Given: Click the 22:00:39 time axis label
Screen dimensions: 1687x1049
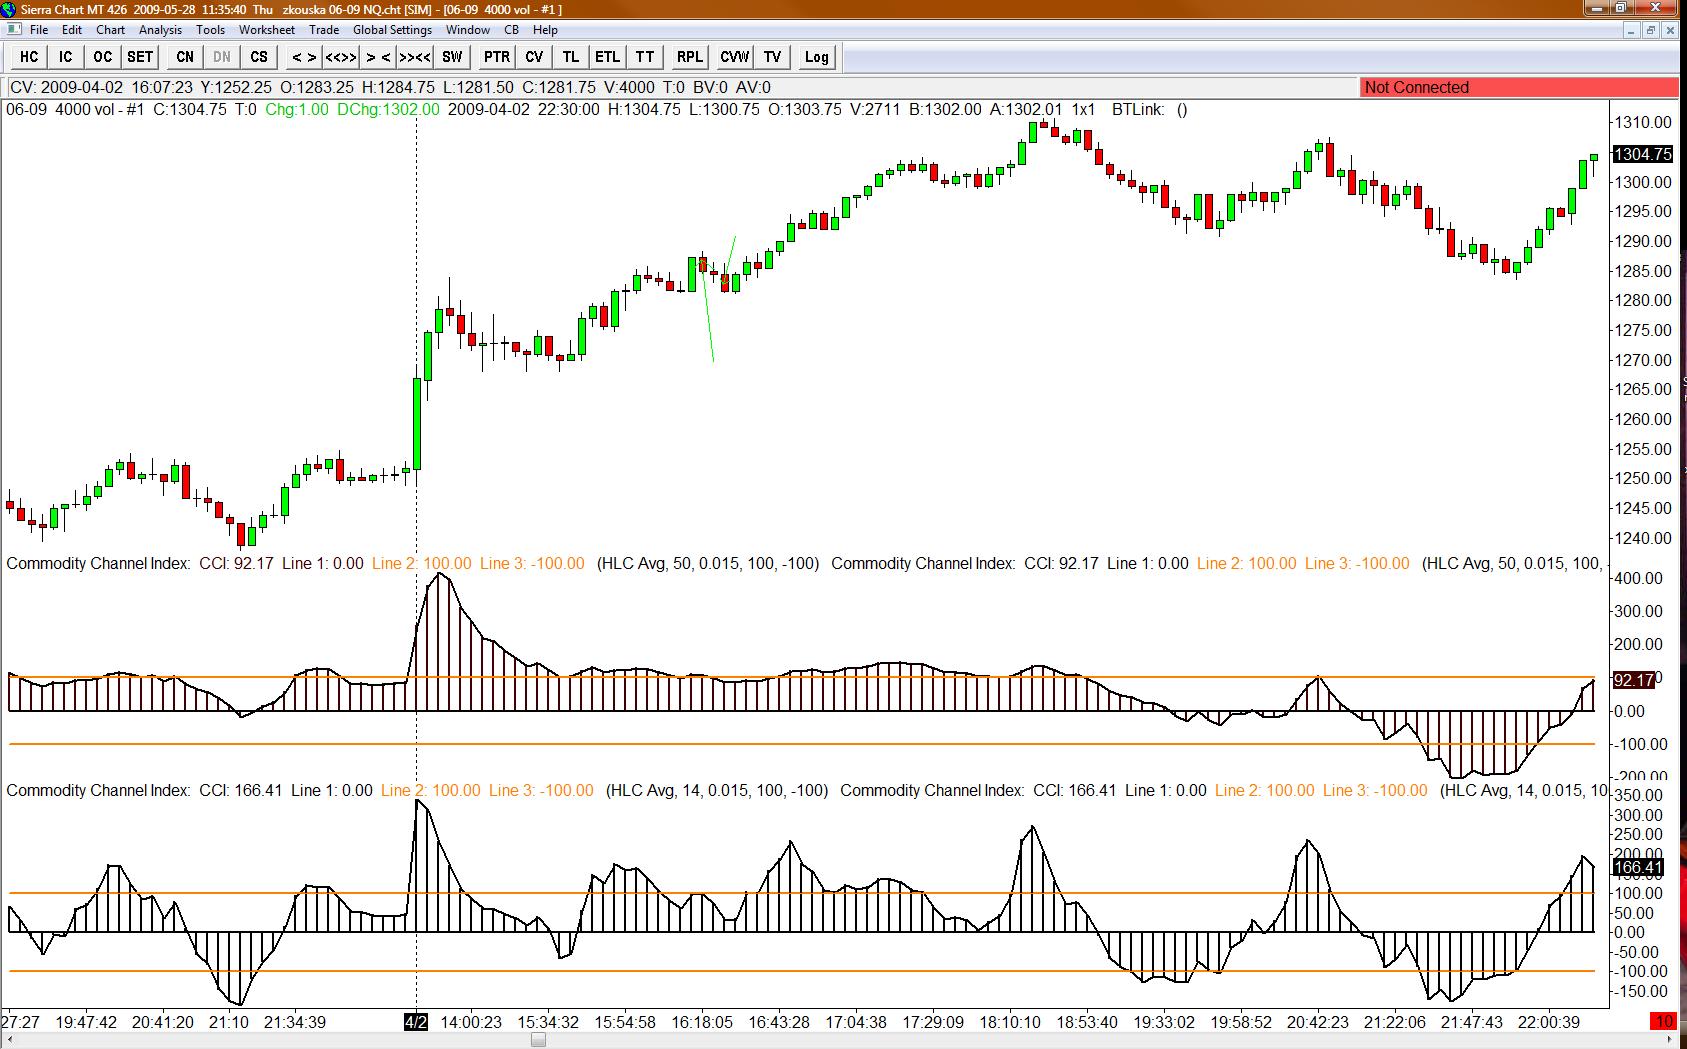Looking at the screenshot, I should point(1548,1022).
